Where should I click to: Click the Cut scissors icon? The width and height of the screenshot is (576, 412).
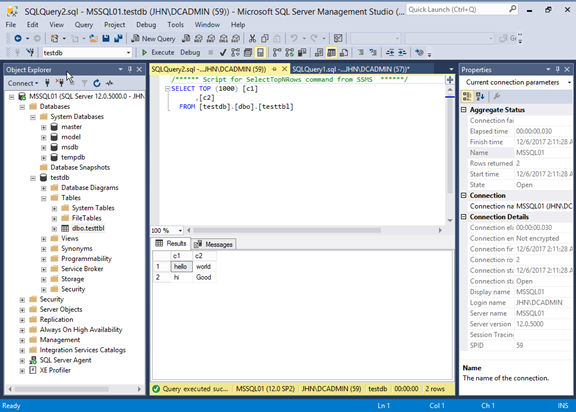coord(252,38)
